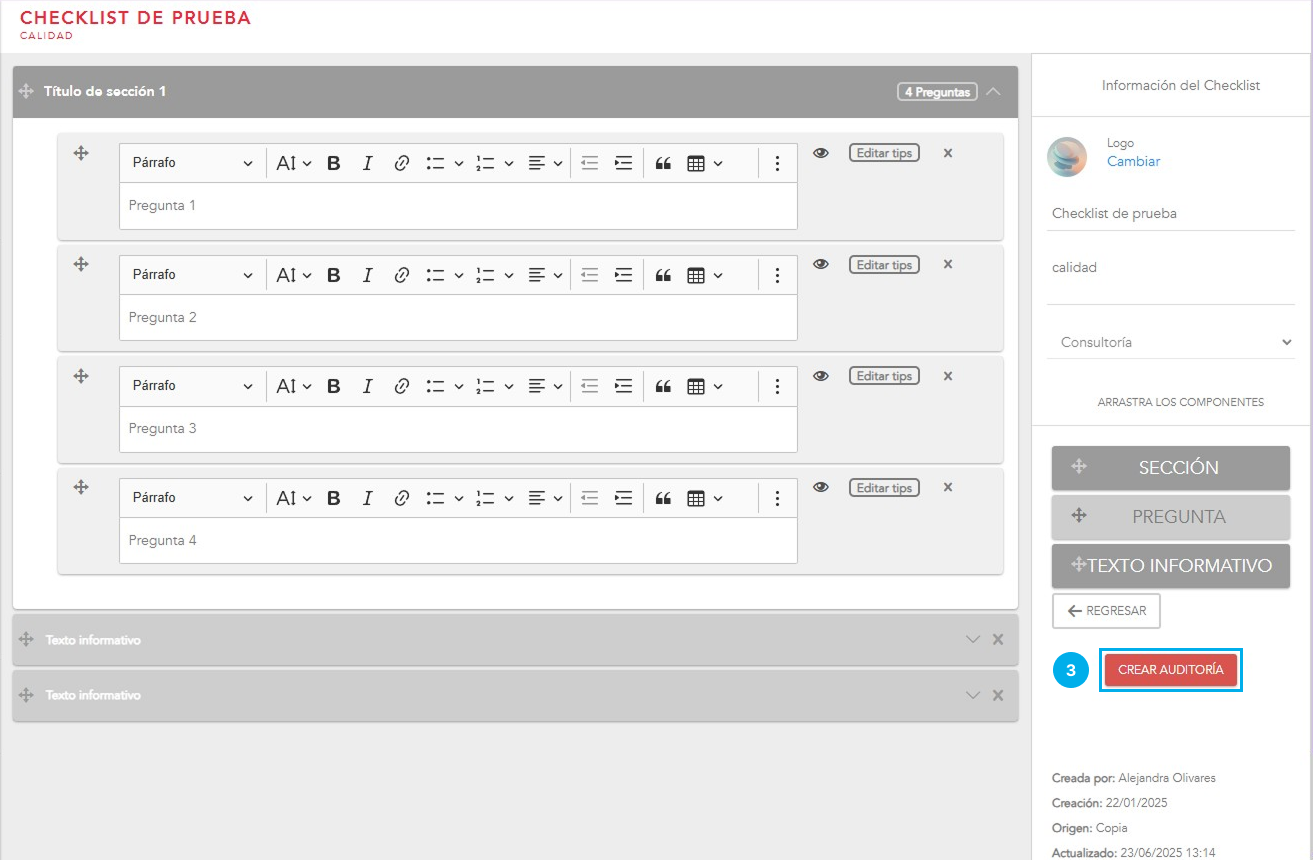Screen dimensions: 1313x860
Task: Open the Consultoría category dropdown
Action: click(x=1171, y=342)
